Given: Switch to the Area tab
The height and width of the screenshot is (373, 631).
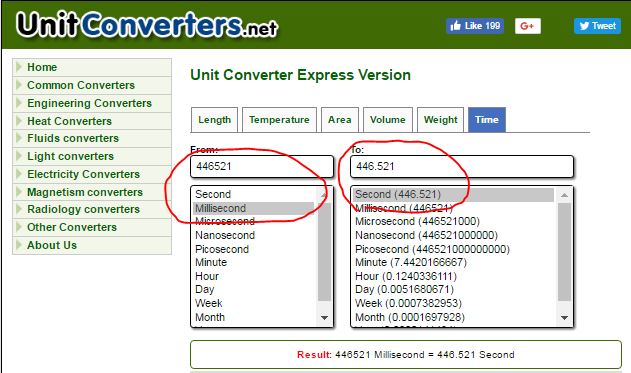Looking at the screenshot, I should (x=340, y=120).
